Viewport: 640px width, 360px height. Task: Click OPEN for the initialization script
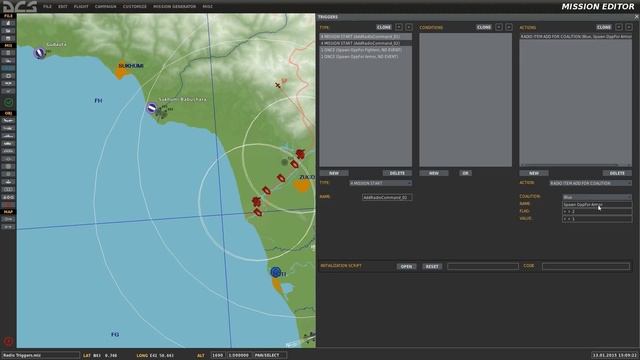(x=406, y=267)
